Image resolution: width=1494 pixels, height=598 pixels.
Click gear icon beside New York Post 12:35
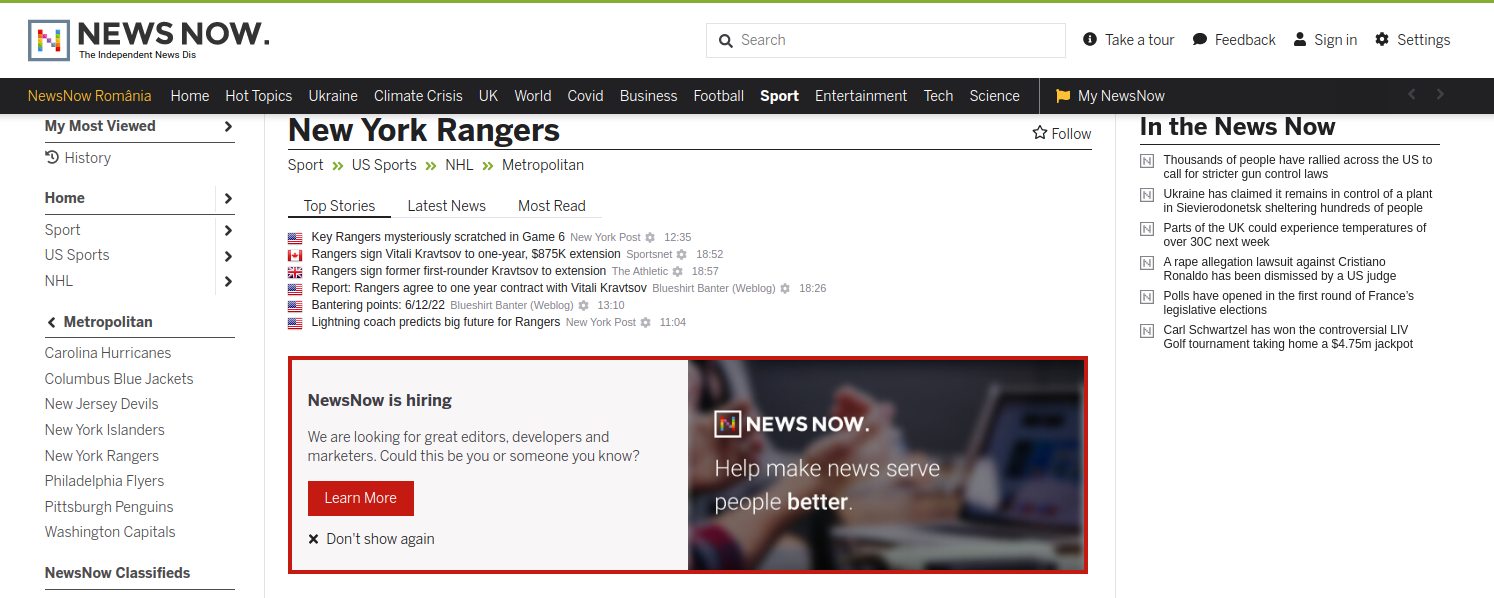[650, 238]
